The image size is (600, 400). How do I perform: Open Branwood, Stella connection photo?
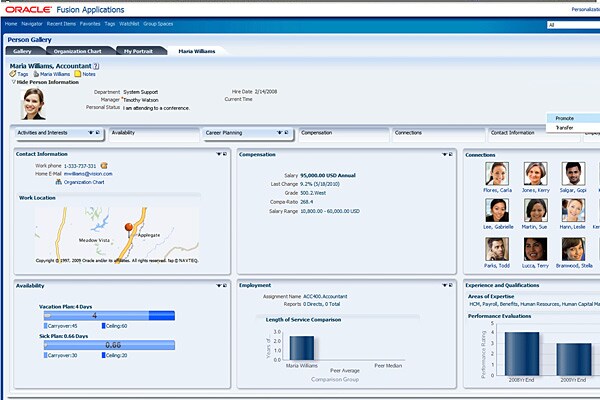(573, 249)
